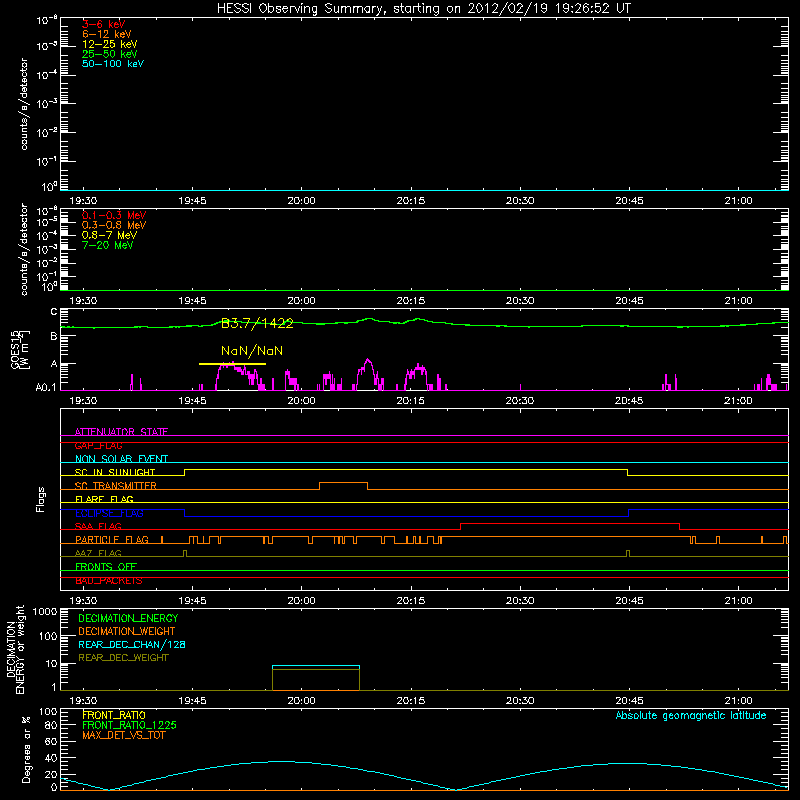
Task: Click the 1000 tick on decimation axis
Action: (45, 612)
